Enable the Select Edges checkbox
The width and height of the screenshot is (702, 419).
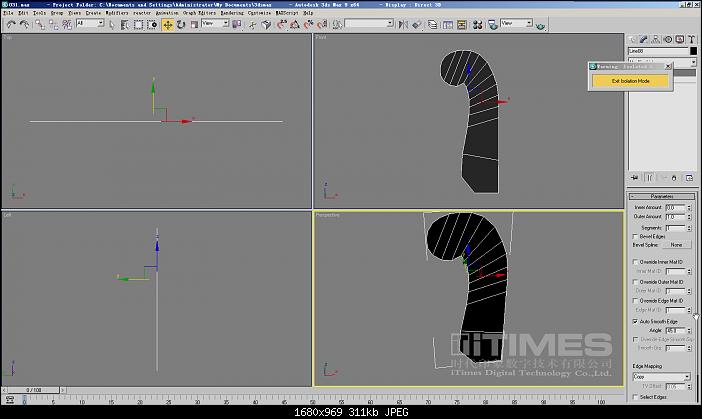click(635, 397)
